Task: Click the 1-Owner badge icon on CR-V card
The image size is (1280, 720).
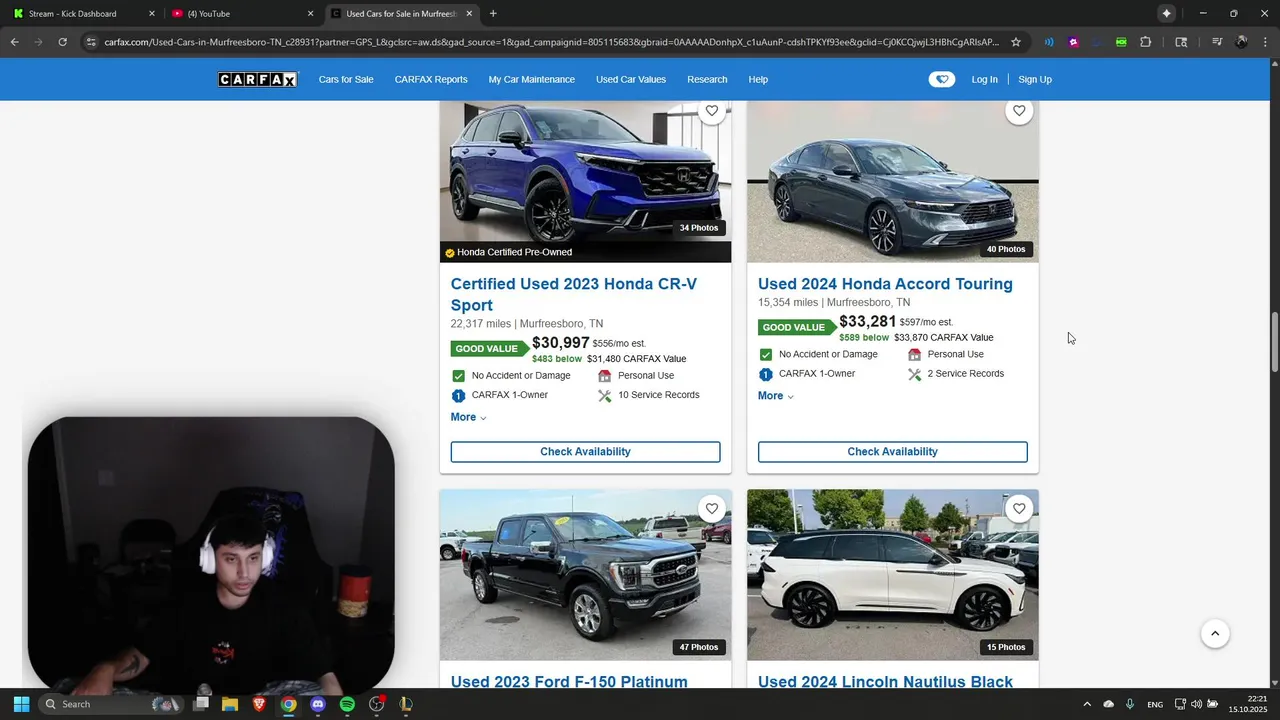Action: coord(458,396)
